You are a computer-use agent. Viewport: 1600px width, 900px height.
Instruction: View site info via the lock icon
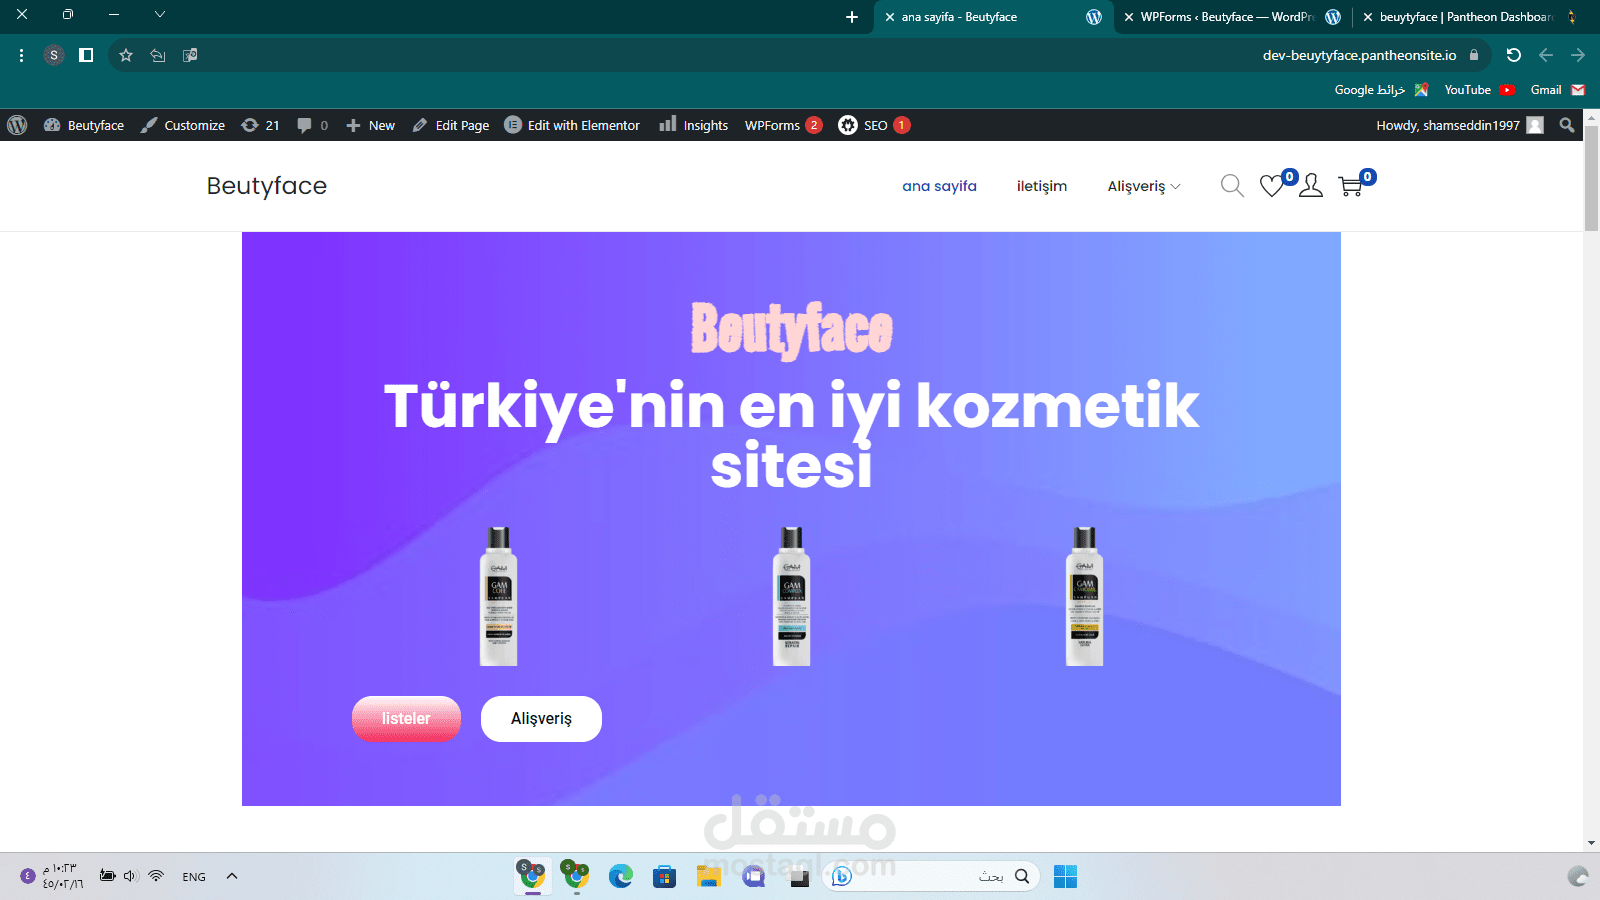(1474, 55)
